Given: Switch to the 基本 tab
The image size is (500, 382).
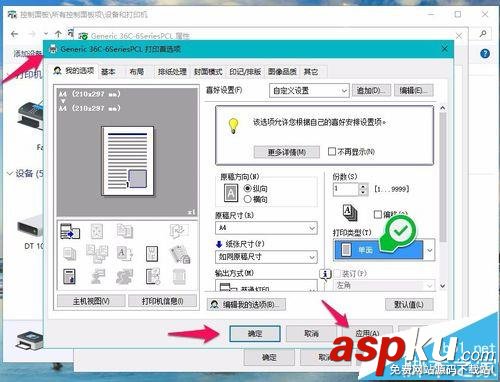Looking at the screenshot, I should click(108, 72).
